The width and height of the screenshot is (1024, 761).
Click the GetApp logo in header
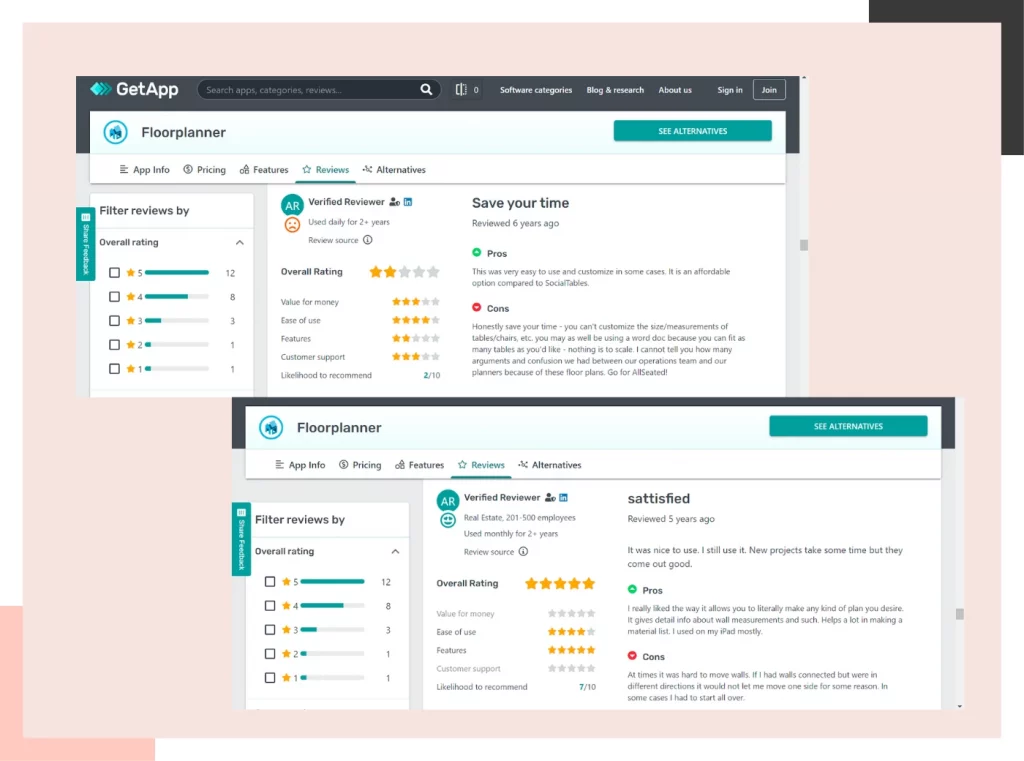click(x=135, y=89)
